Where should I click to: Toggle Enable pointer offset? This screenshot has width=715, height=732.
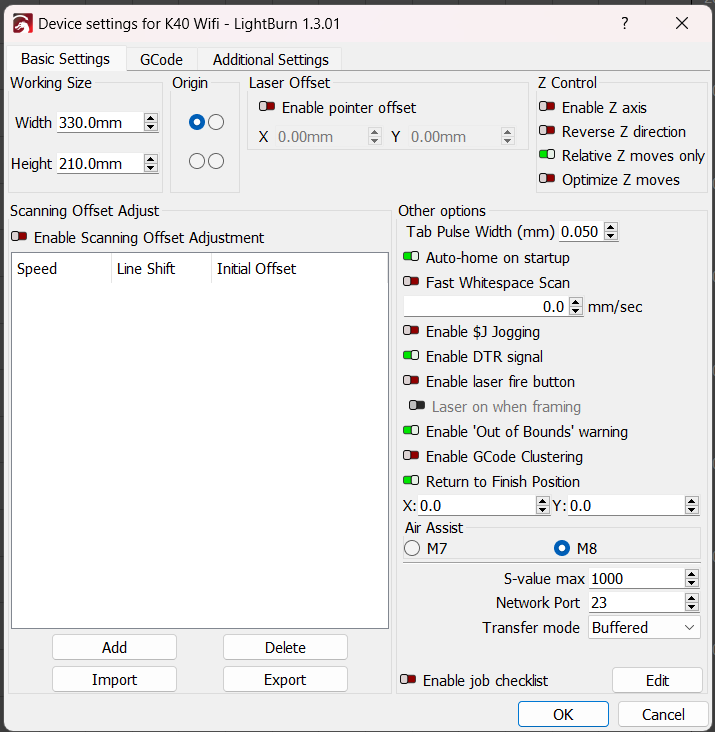(267, 107)
